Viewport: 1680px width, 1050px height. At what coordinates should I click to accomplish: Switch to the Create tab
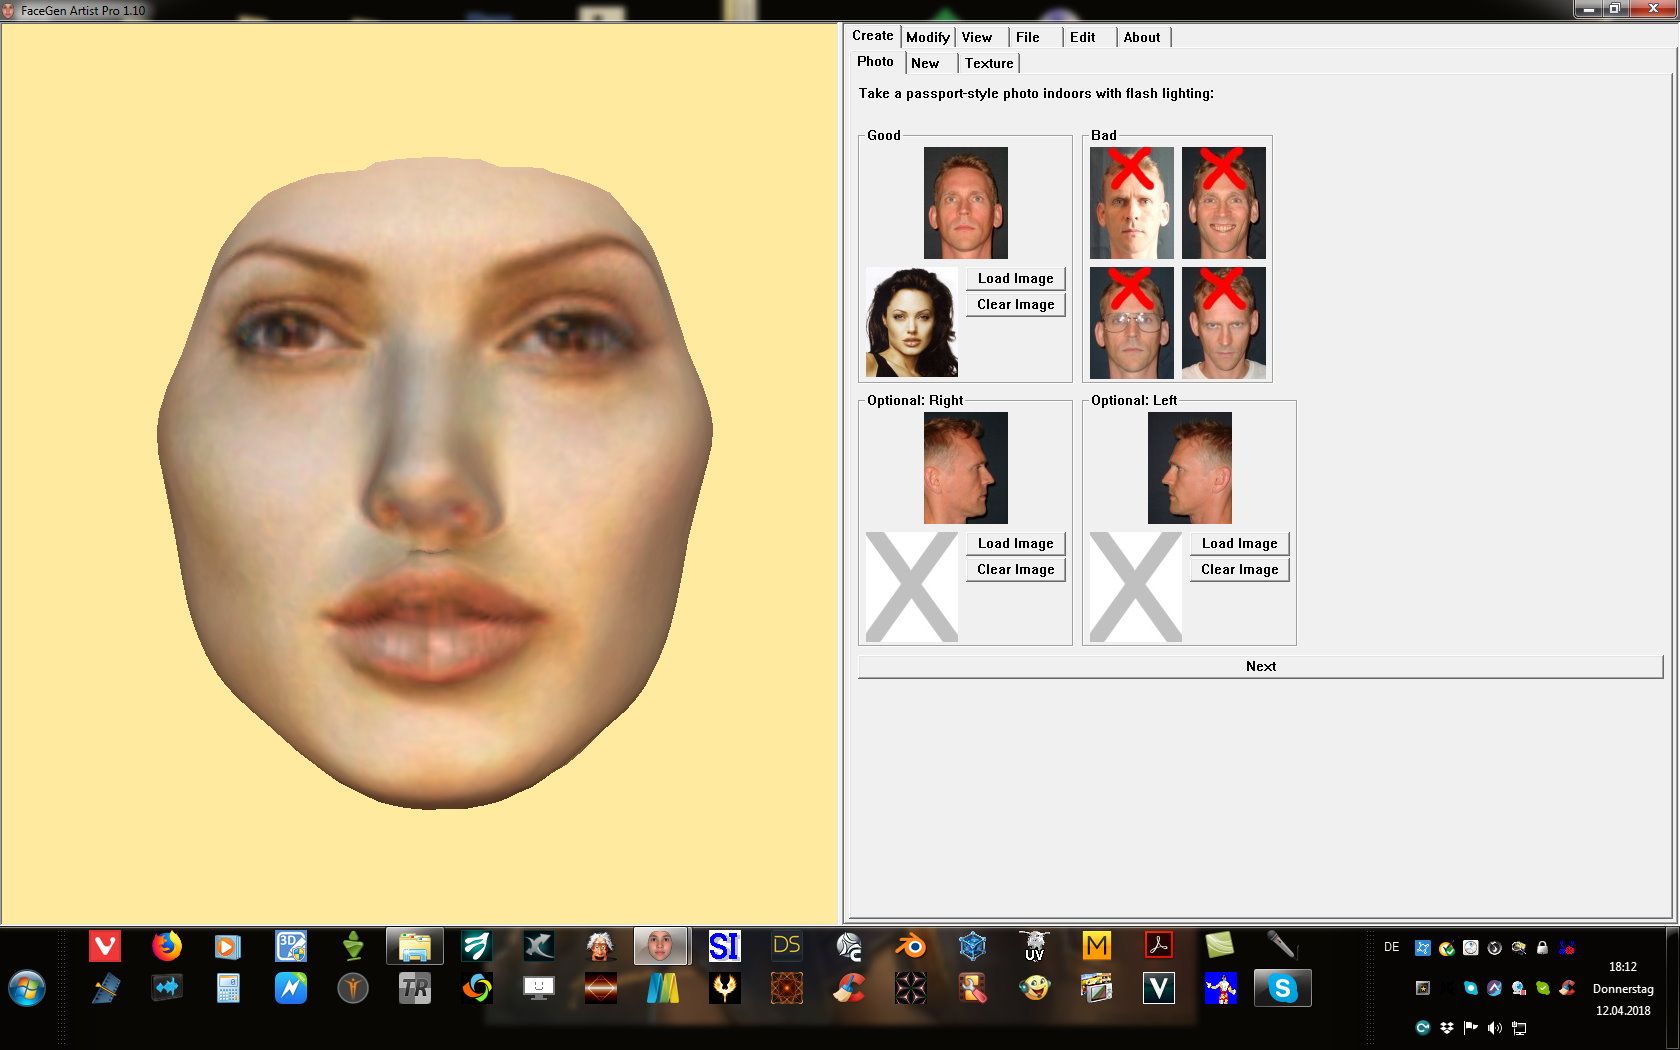point(872,36)
